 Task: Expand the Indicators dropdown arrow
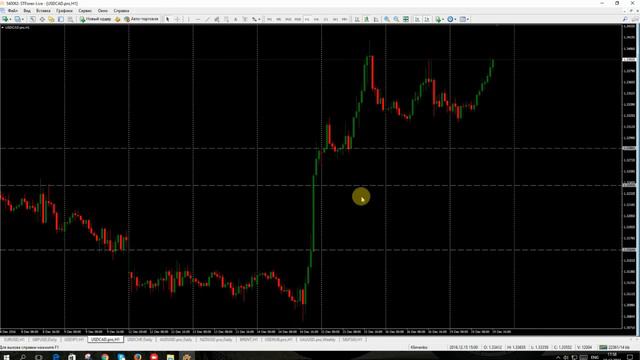click(443, 19)
